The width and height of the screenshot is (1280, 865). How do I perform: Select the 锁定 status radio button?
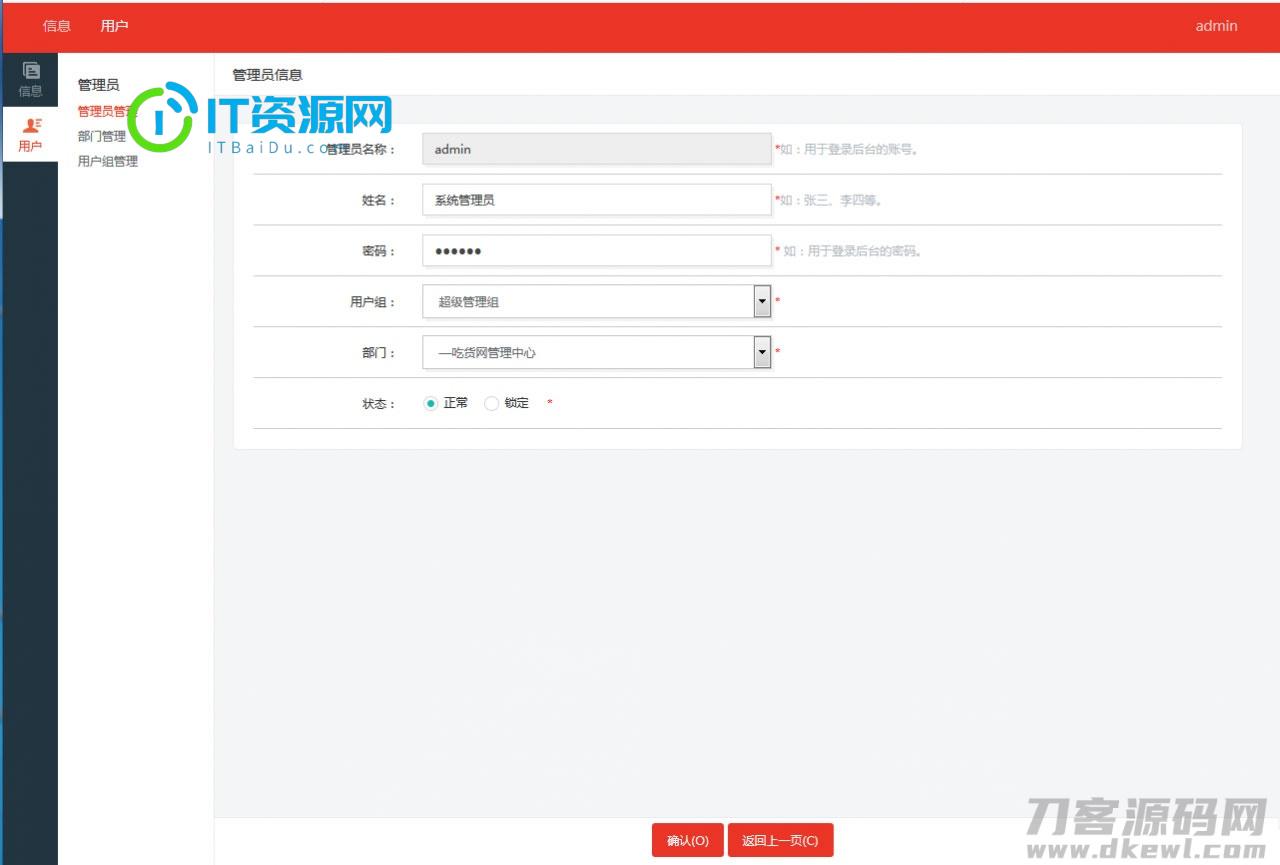[491, 403]
